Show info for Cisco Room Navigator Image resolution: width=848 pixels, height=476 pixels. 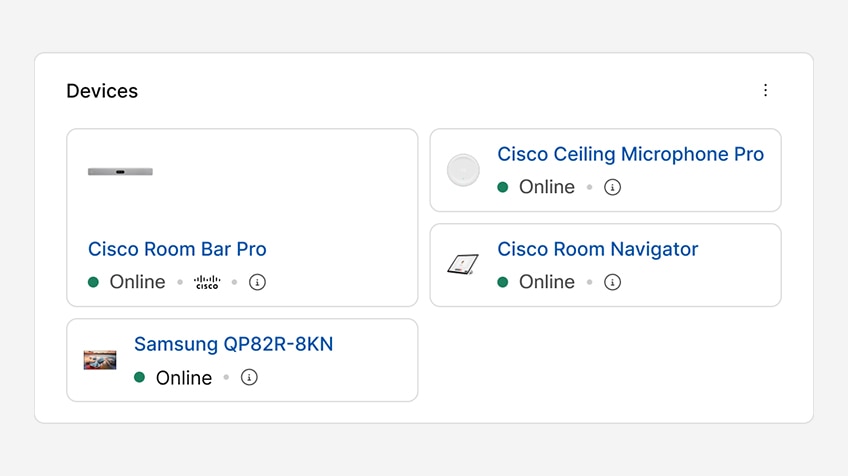point(612,282)
